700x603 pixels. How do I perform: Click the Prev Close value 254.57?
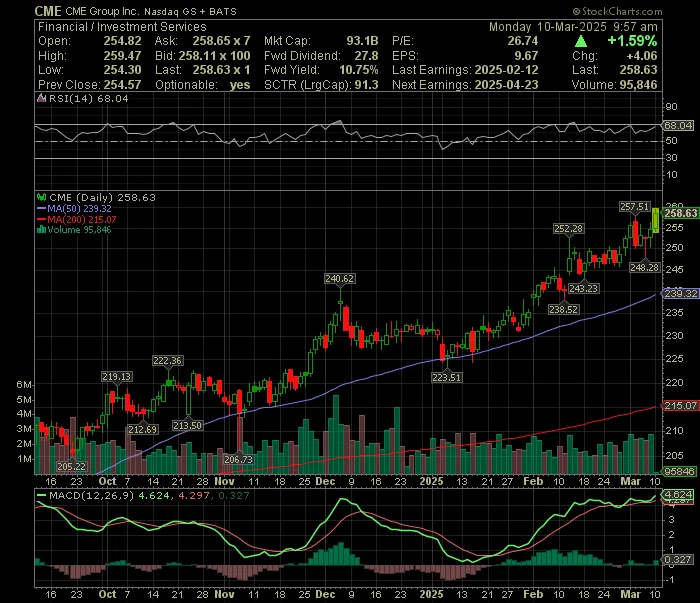[x=122, y=85]
